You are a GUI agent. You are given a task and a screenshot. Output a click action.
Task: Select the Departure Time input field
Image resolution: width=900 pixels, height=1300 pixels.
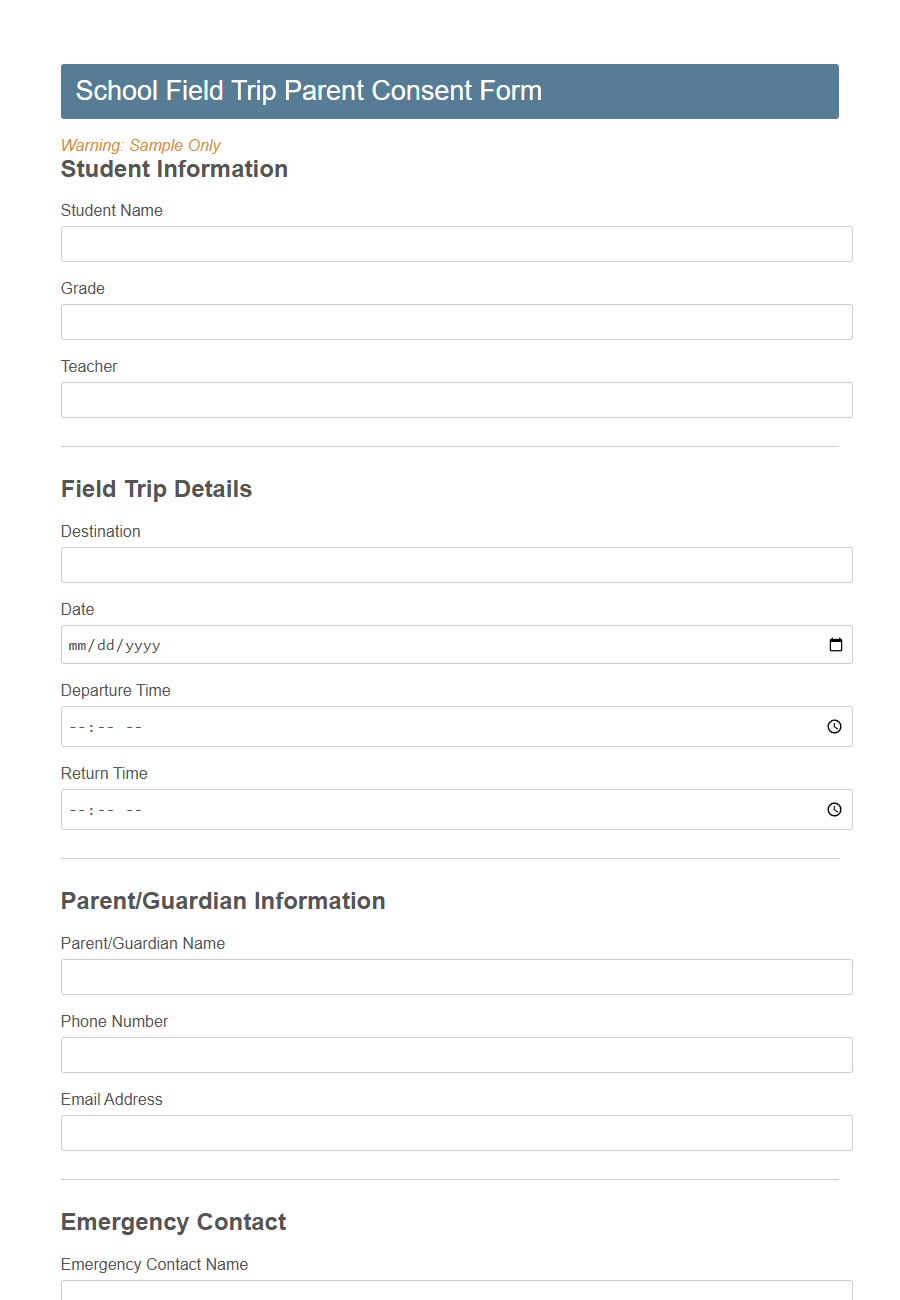point(400,727)
